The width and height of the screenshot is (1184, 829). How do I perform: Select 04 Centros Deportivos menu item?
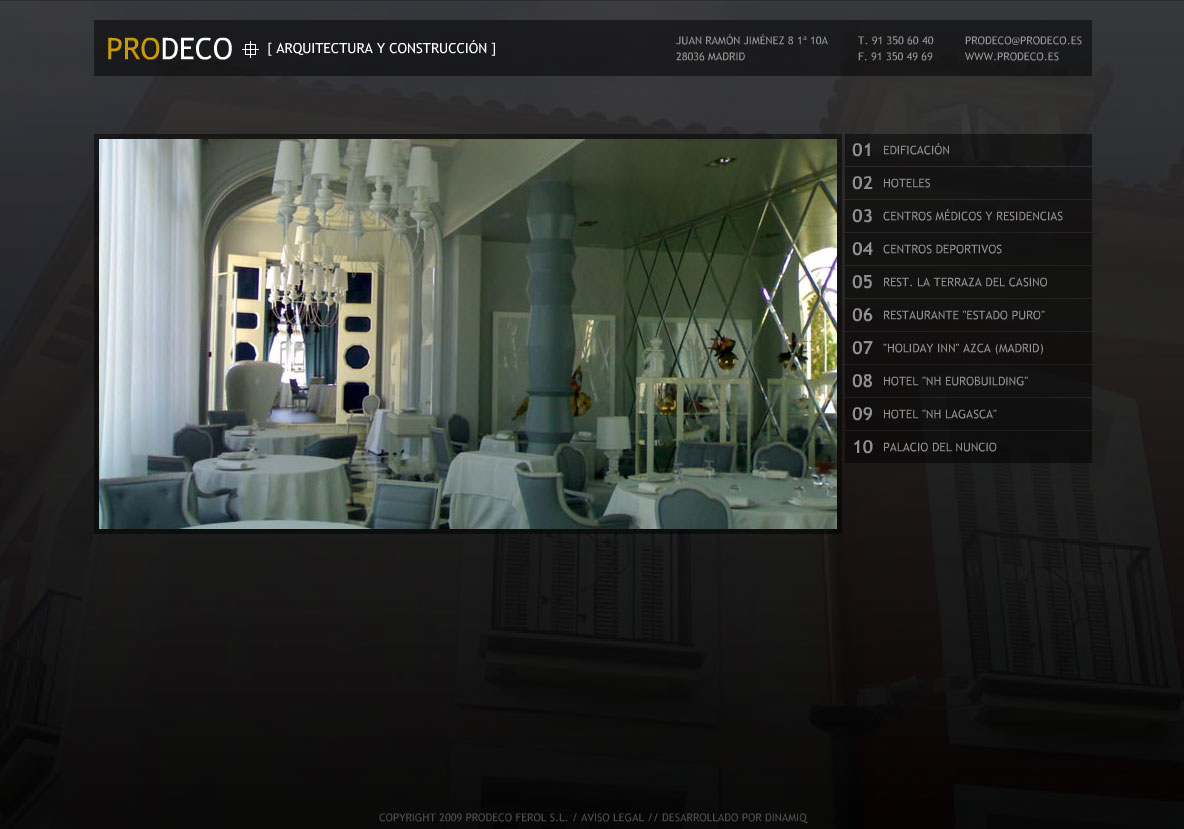click(968, 249)
